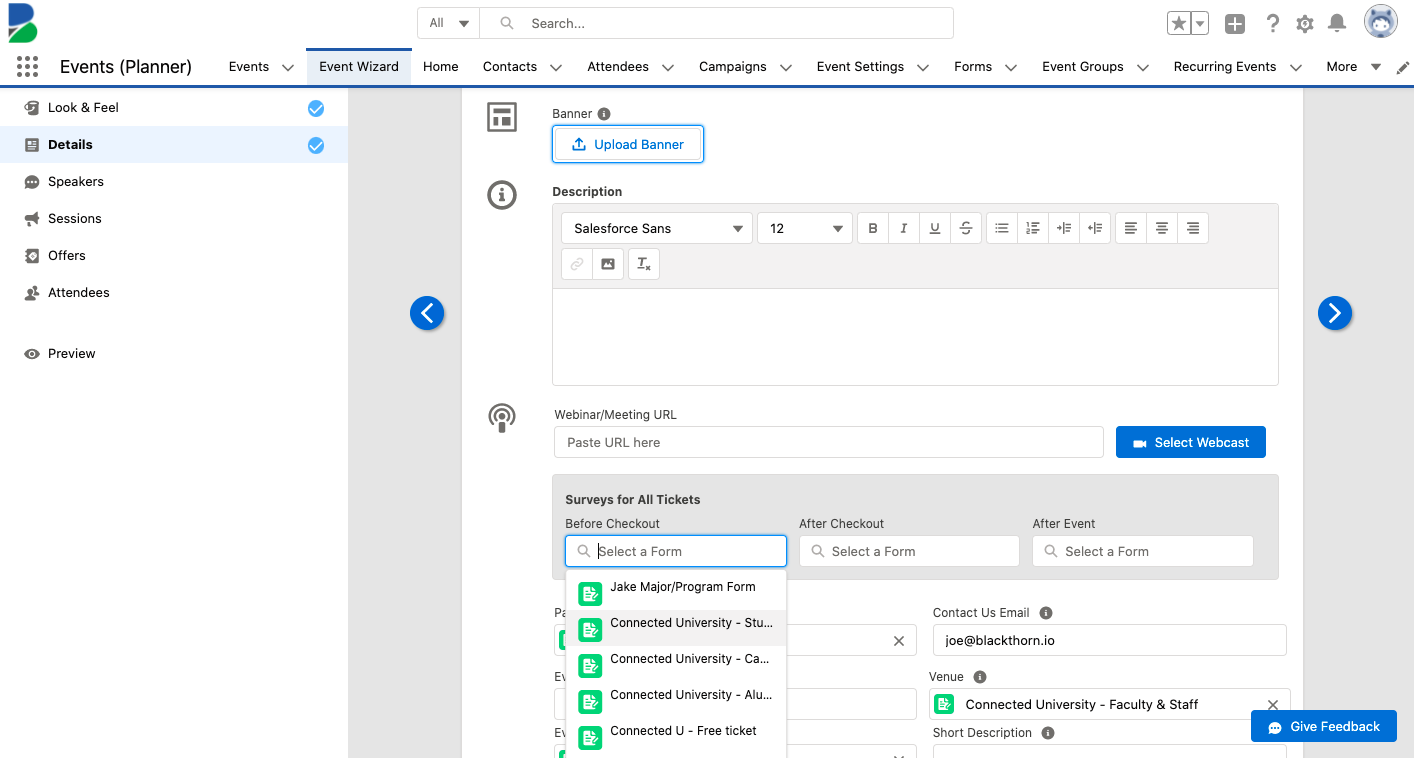
Task: Switch to the Home tab
Action: (441, 67)
